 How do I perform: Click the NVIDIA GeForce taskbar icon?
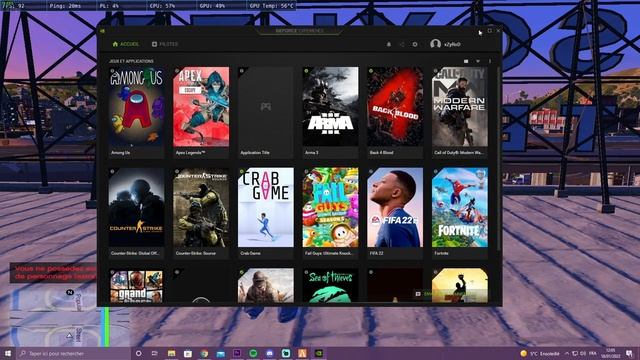[x=318, y=353]
